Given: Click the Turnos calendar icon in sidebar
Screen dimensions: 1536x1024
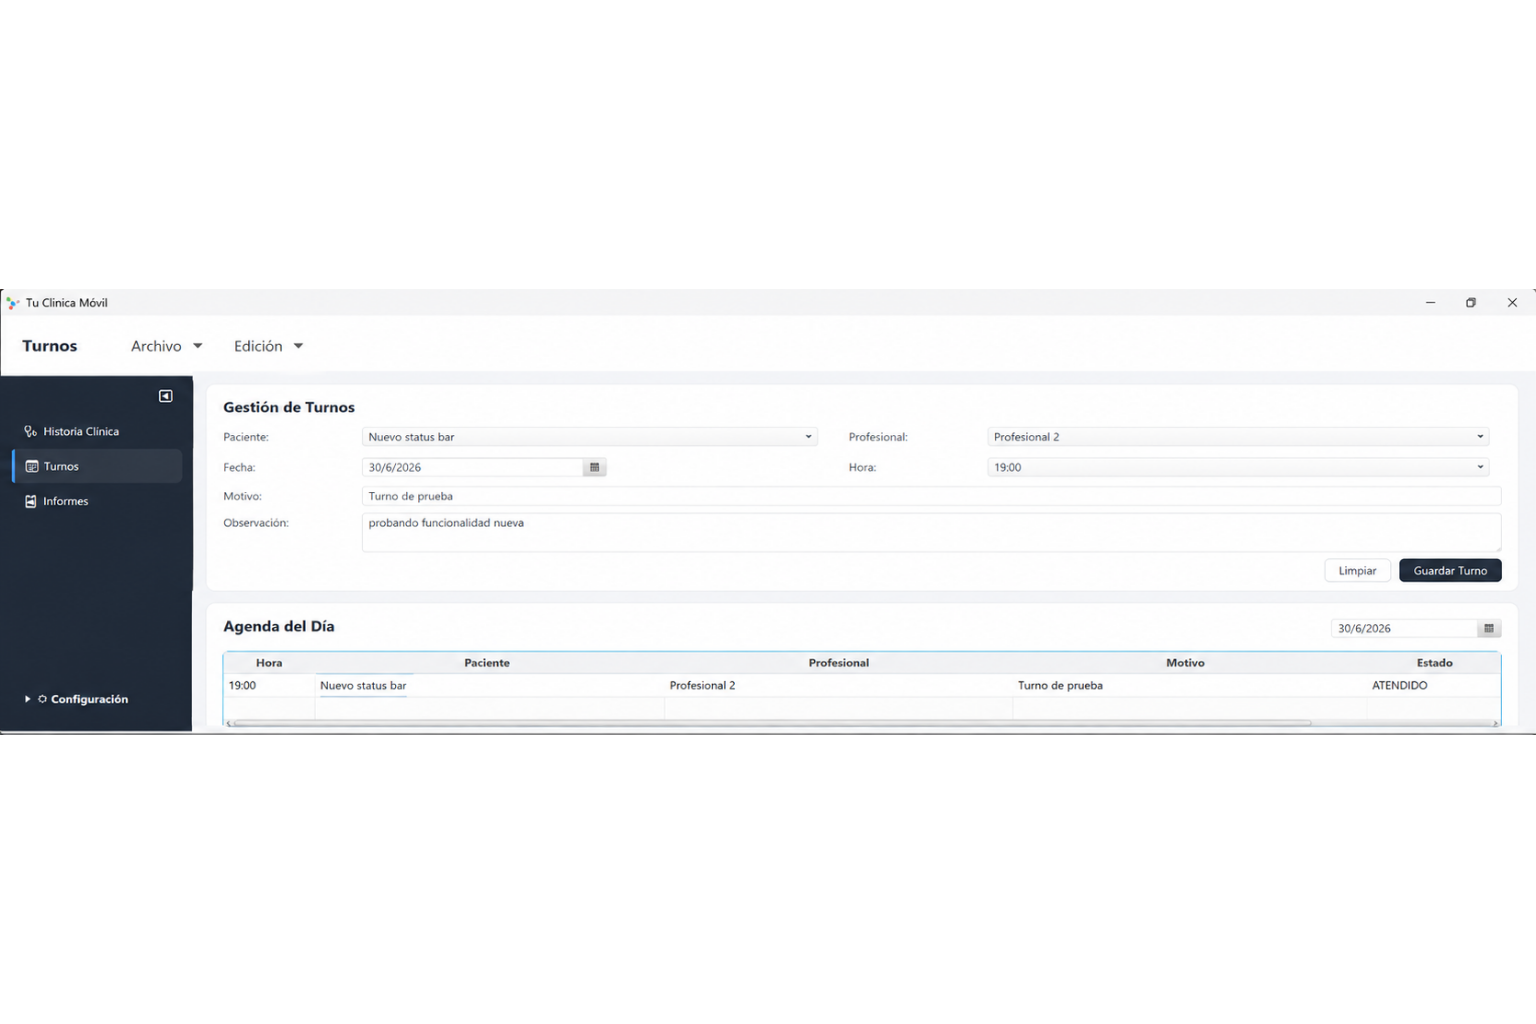Looking at the screenshot, I should tap(31, 466).
